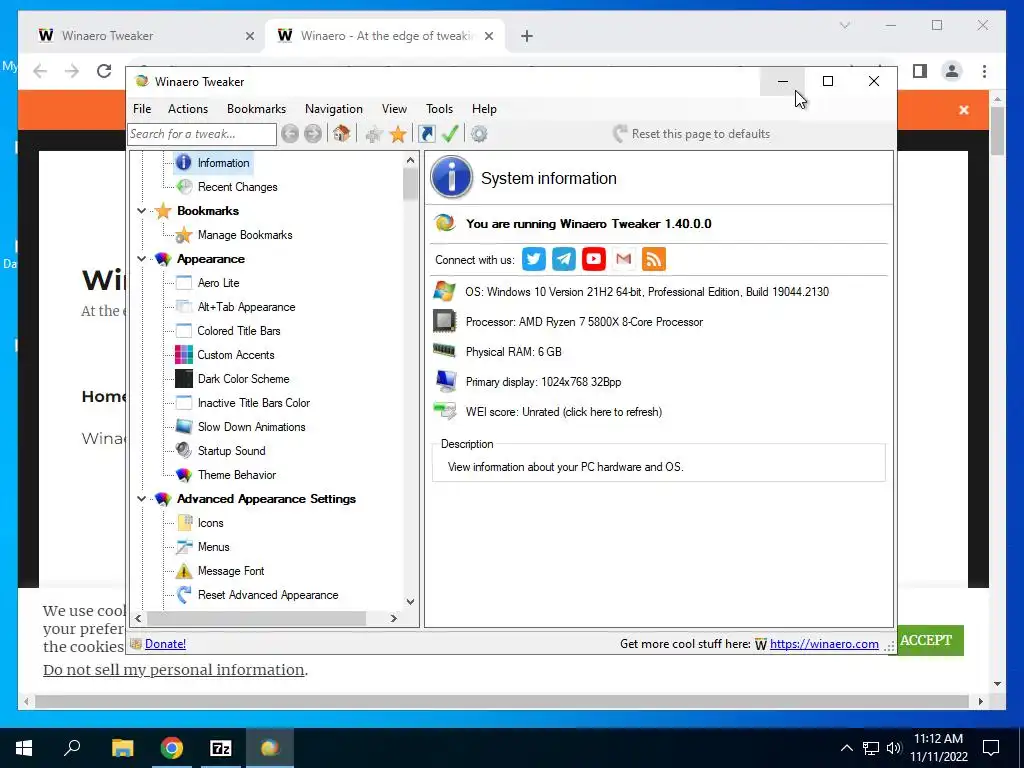Click WEI score to refresh rating
This screenshot has width=1024, height=768.
[x=564, y=412]
